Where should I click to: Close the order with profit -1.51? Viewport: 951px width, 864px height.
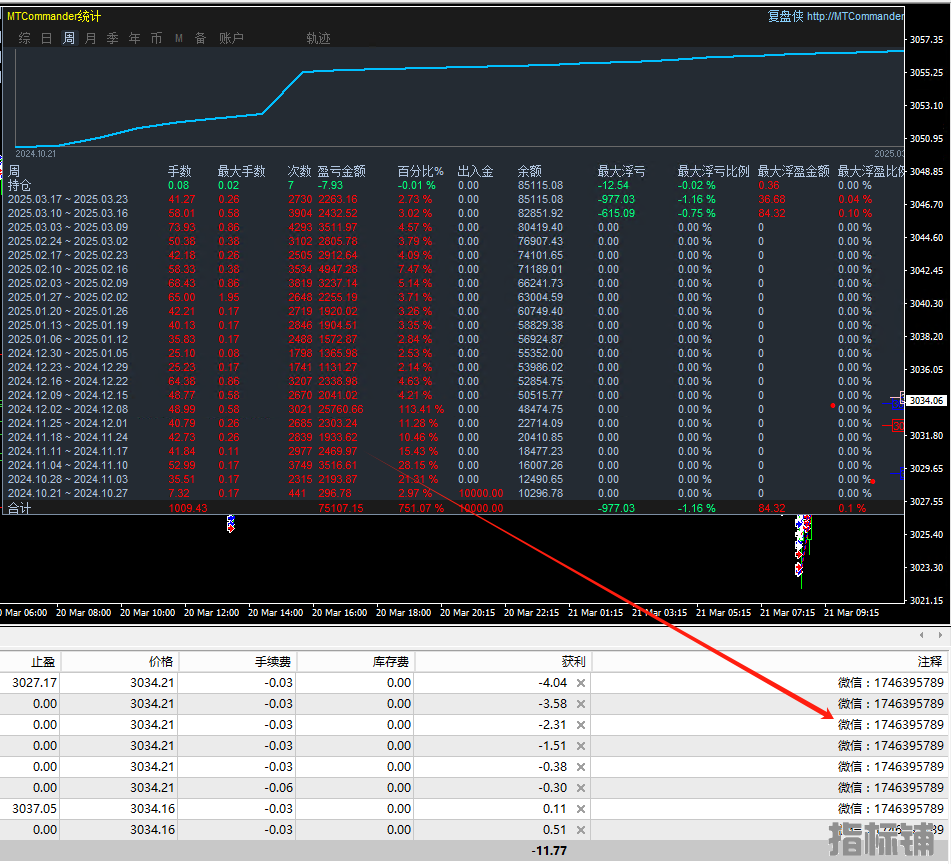580,746
